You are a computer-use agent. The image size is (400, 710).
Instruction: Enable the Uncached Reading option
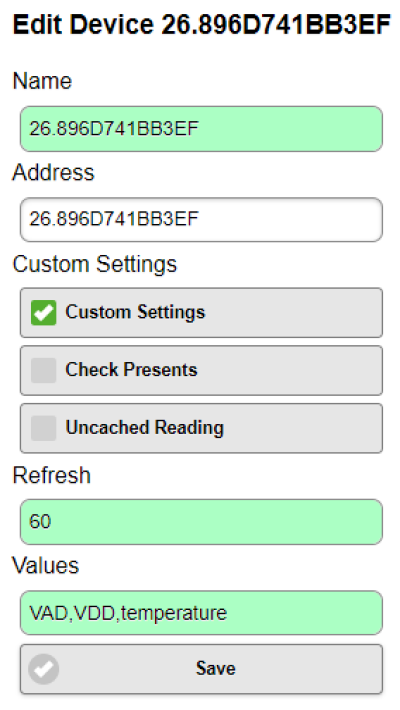(x=201, y=428)
